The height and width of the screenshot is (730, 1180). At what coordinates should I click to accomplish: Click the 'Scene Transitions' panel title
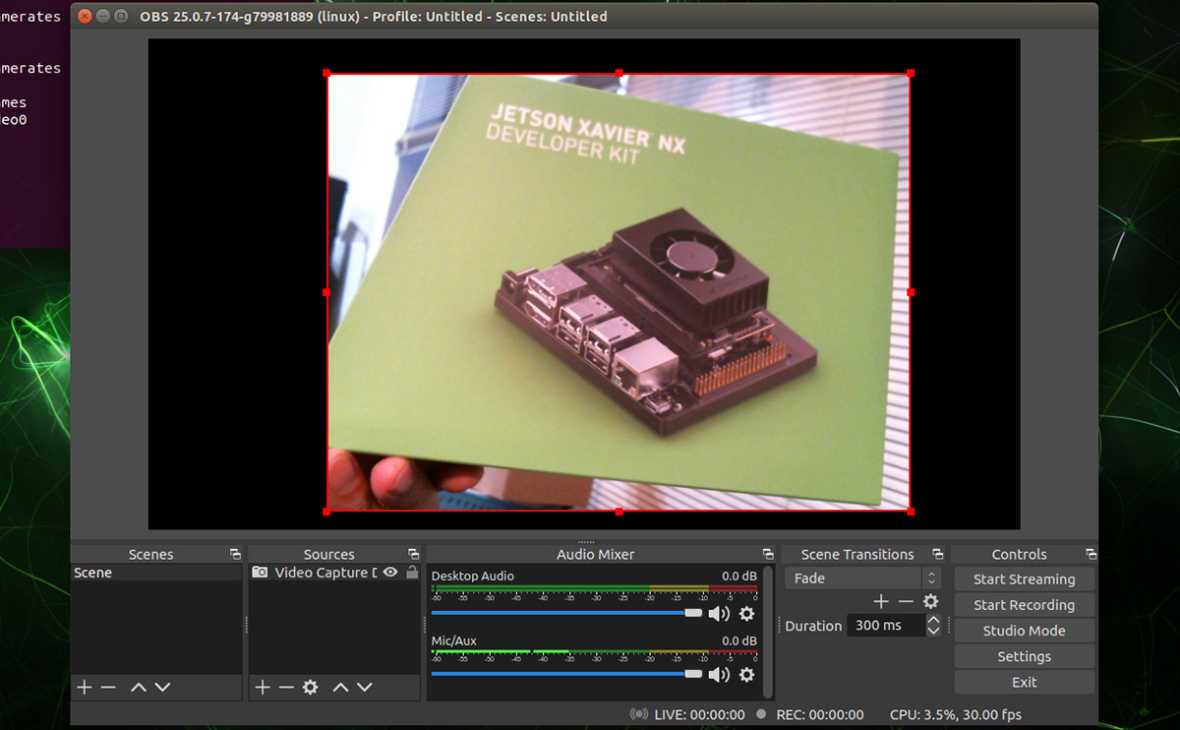coord(857,554)
